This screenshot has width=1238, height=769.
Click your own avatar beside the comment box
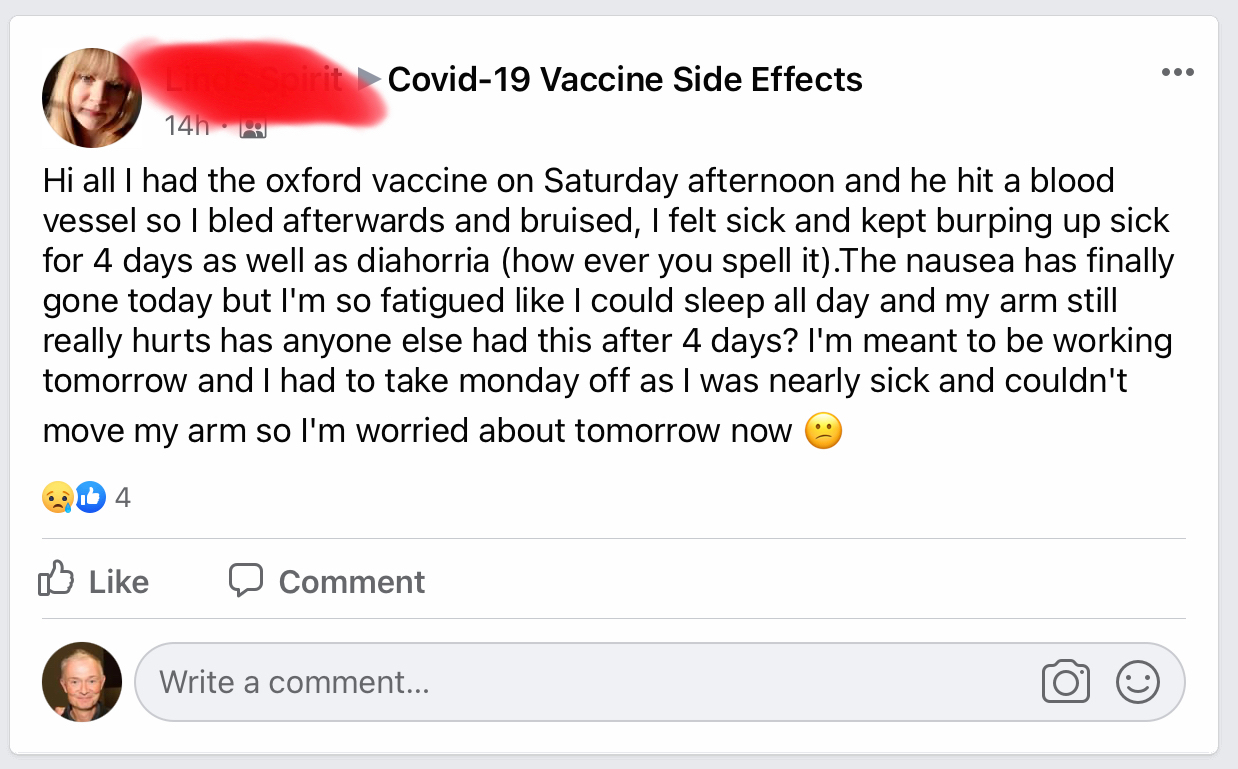pos(82,682)
